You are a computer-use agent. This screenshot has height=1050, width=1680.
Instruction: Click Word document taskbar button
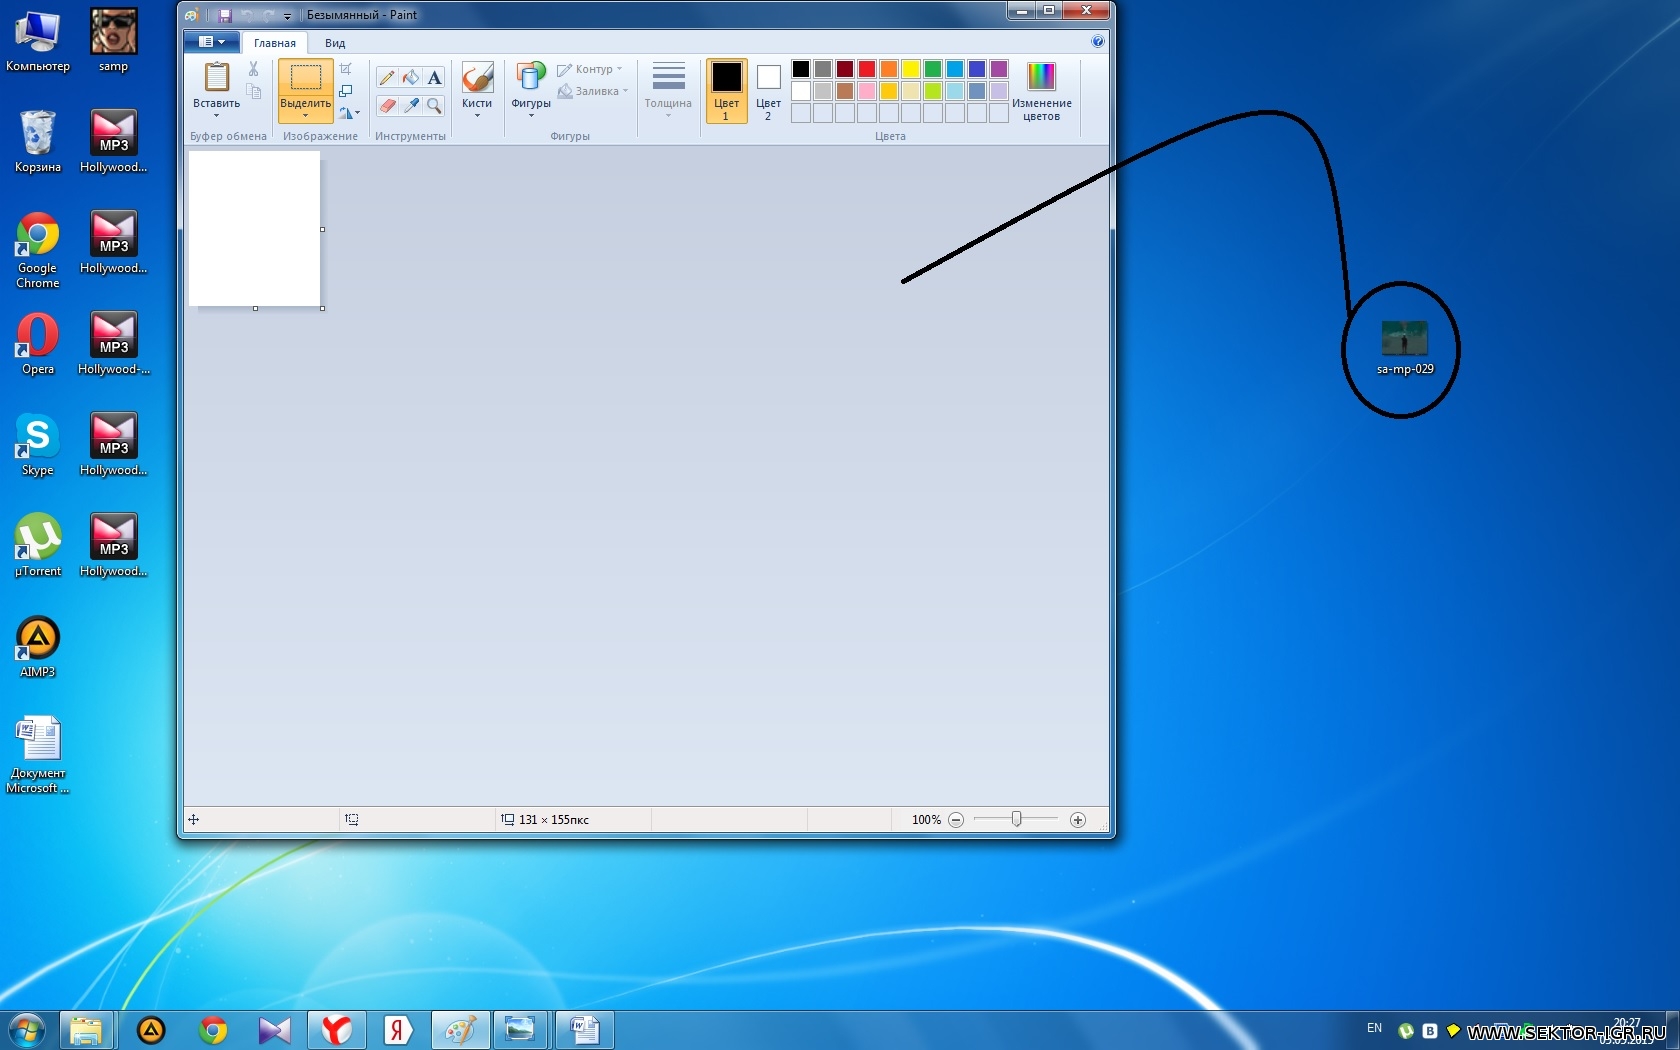coord(584,1030)
